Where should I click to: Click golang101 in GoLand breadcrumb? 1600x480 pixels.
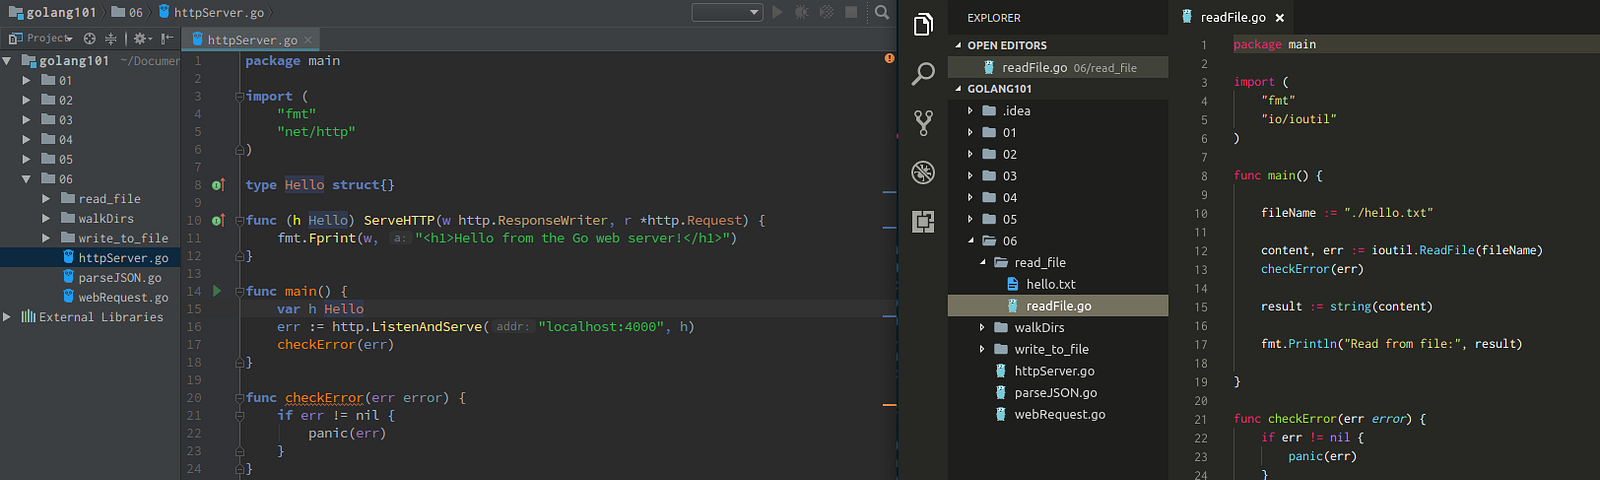tap(52, 12)
